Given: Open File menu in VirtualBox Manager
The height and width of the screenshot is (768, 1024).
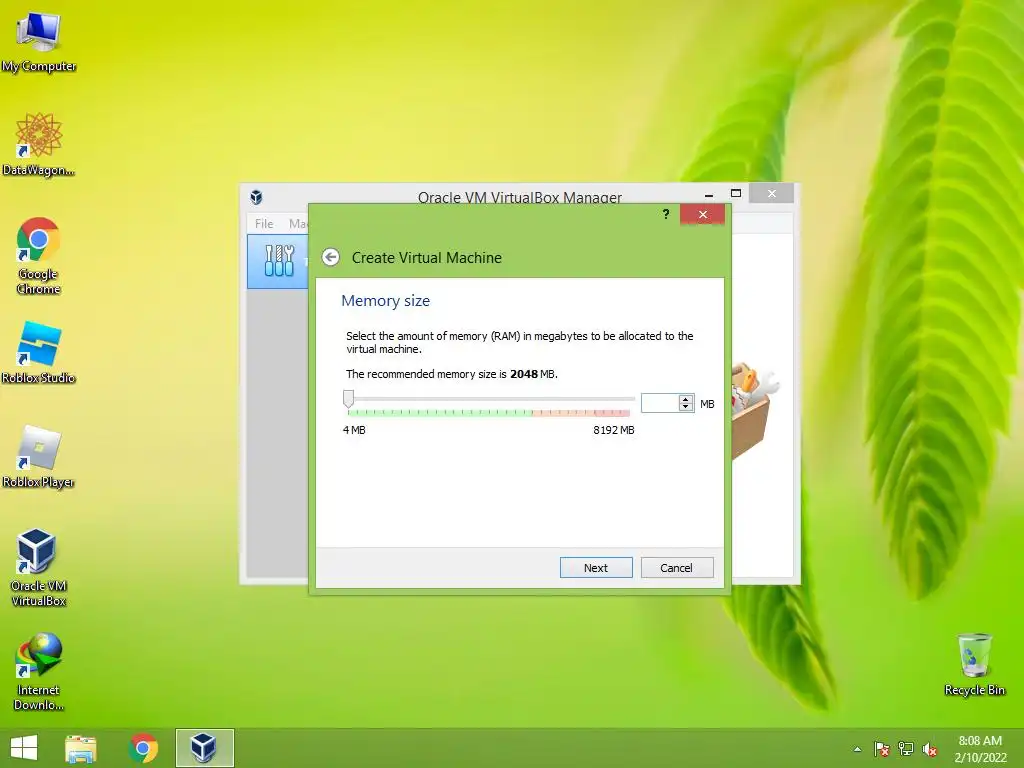Looking at the screenshot, I should [264, 223].
